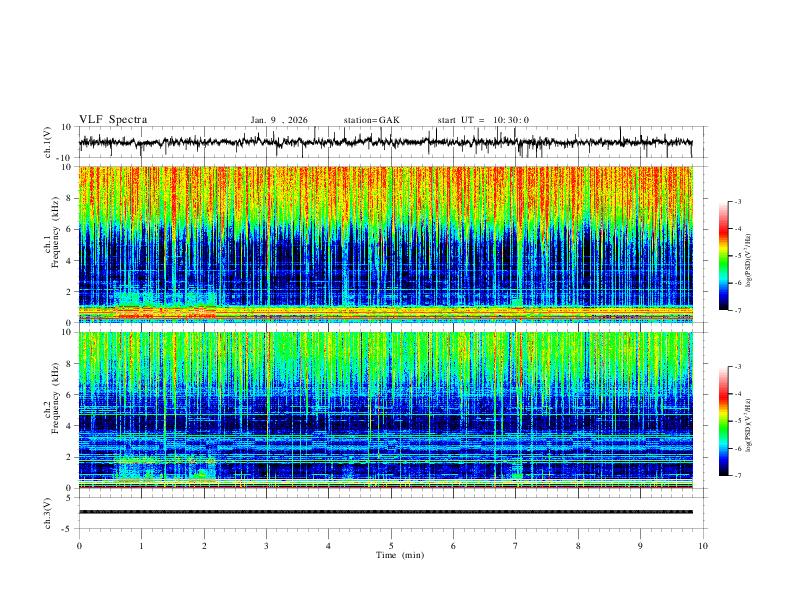Click time axis tick label "9"
The image size is (792, 612).
click(640, 546)
